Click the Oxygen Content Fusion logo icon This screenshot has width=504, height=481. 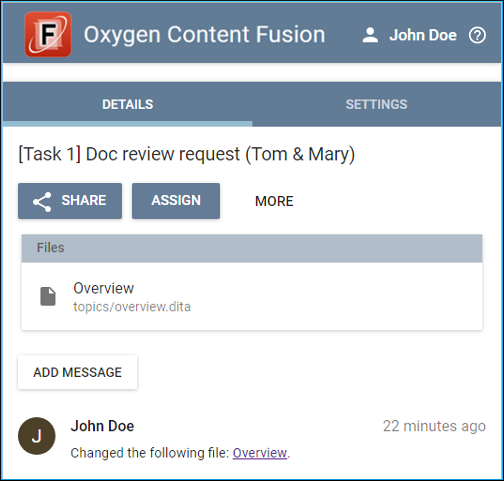click(x=48, y=34)
